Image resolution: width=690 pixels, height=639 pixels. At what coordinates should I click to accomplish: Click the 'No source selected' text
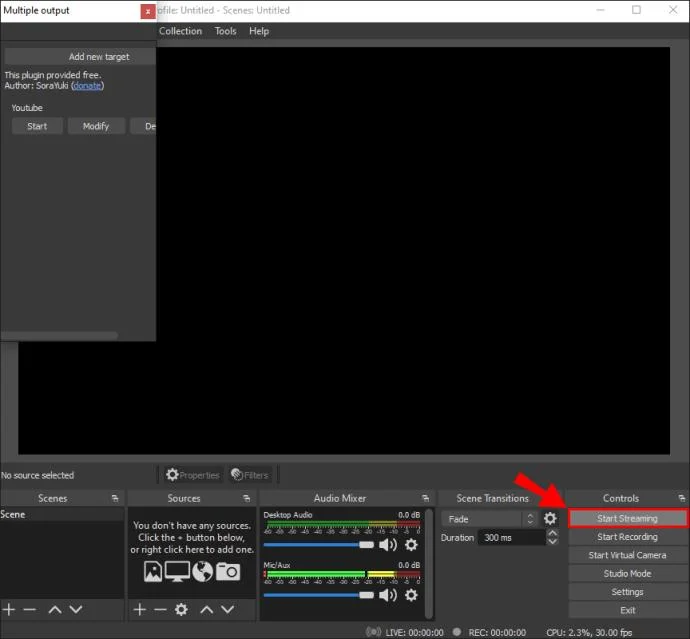pos(37,475)
